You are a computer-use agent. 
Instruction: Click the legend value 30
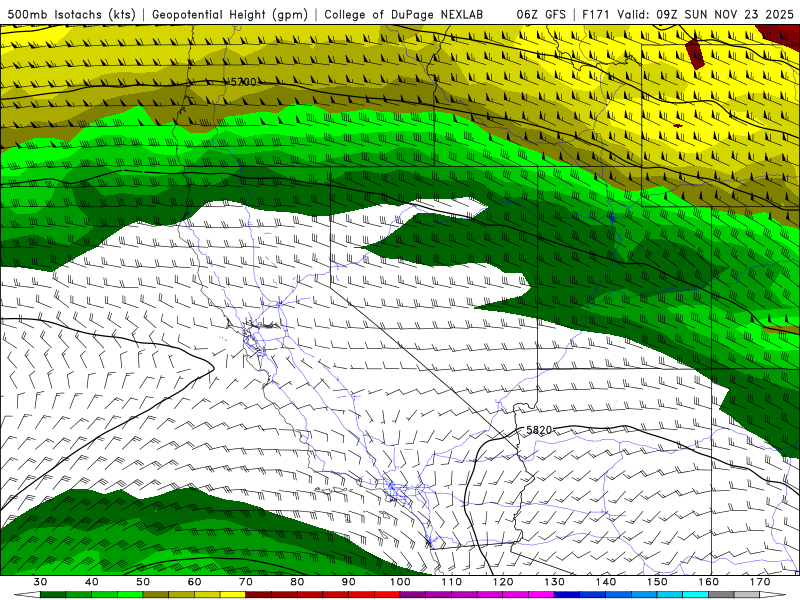coord(40,582)
